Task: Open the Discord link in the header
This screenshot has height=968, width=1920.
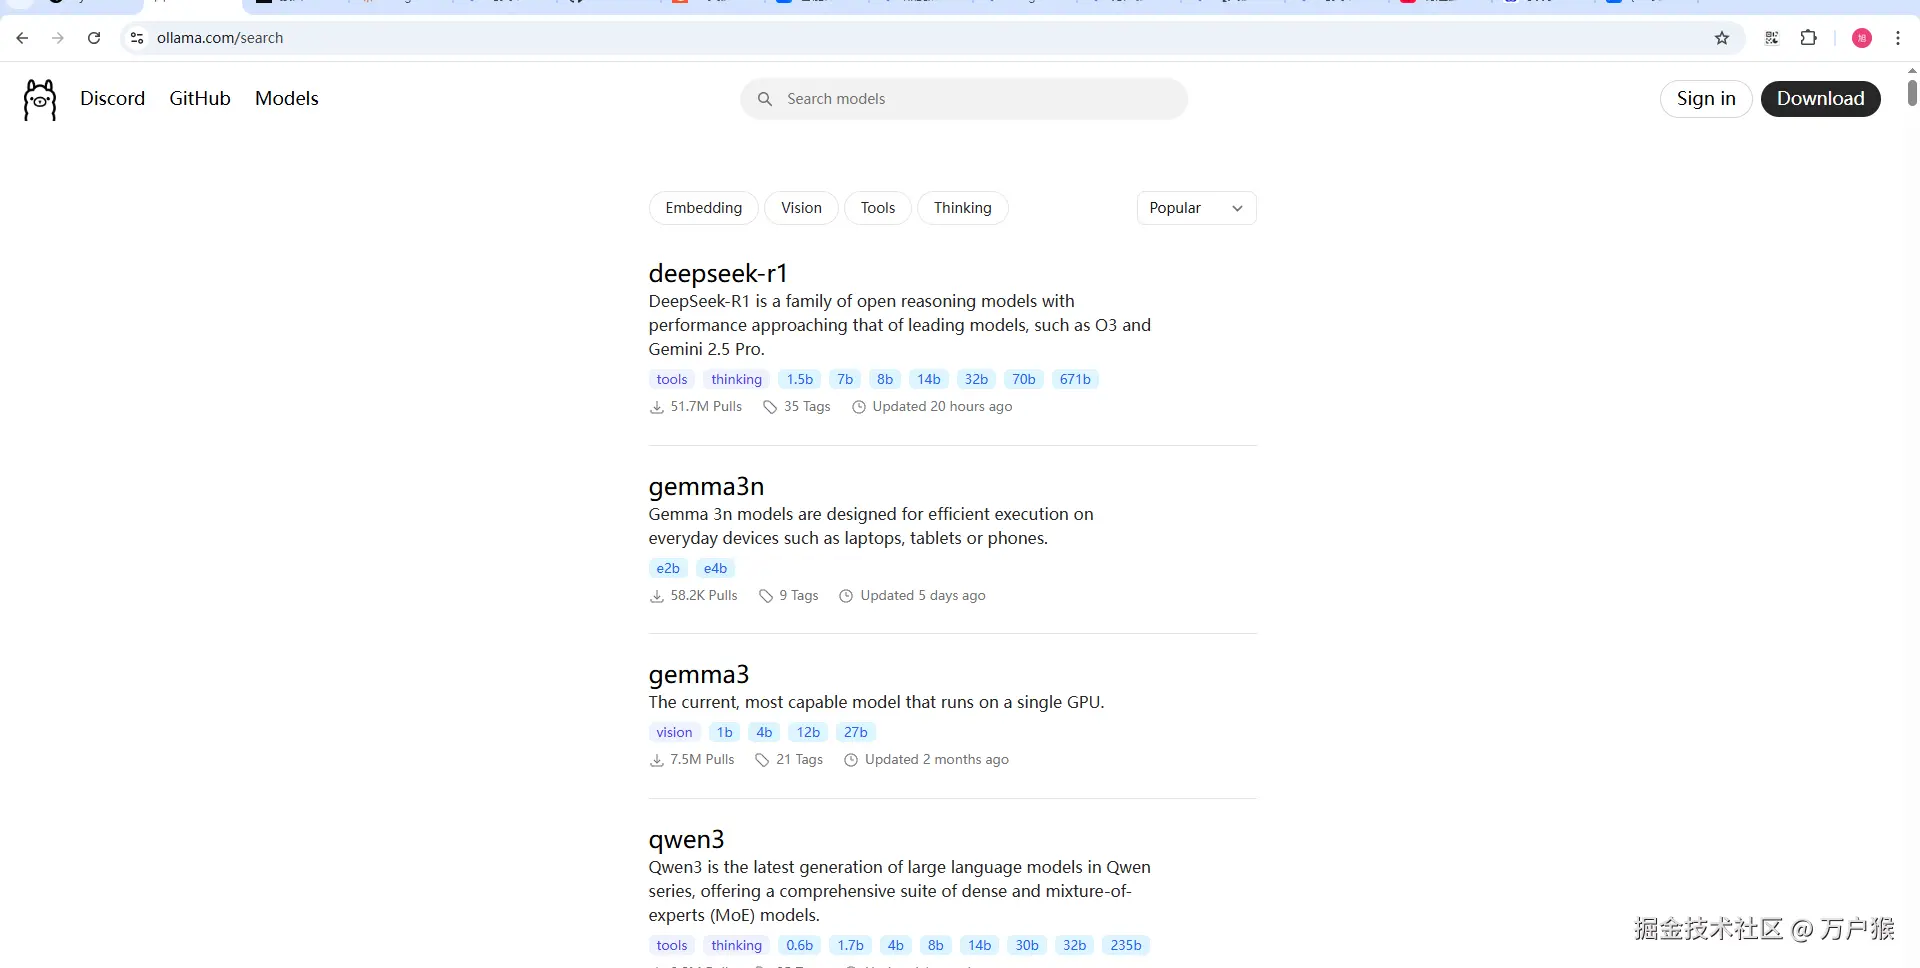Action: 113,98
